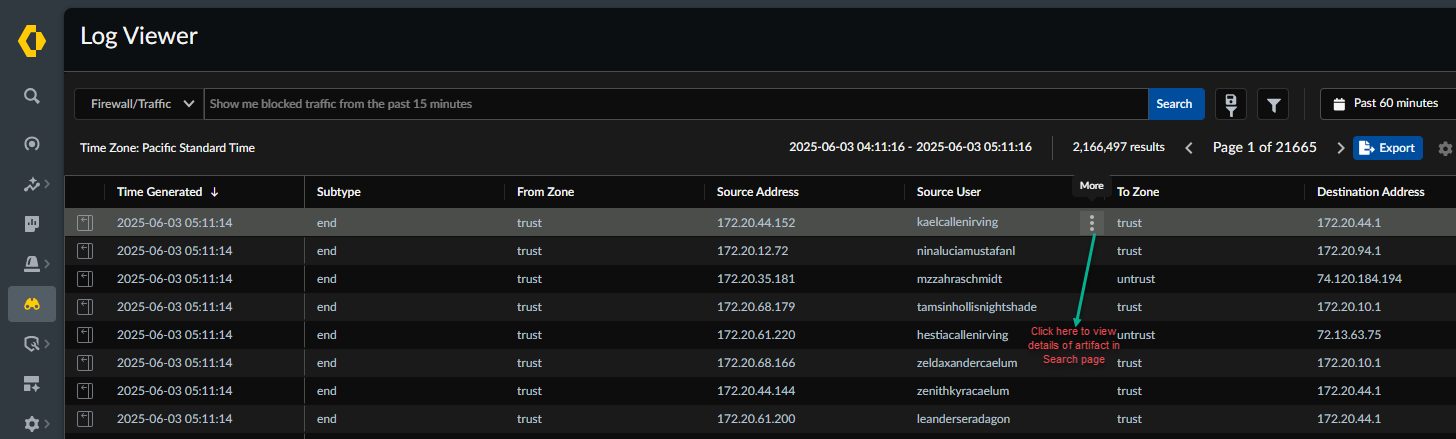Expand the Firewall/Traffic log type dropdown
This screenshot has width=1456, height=439.
pos(140,104)
